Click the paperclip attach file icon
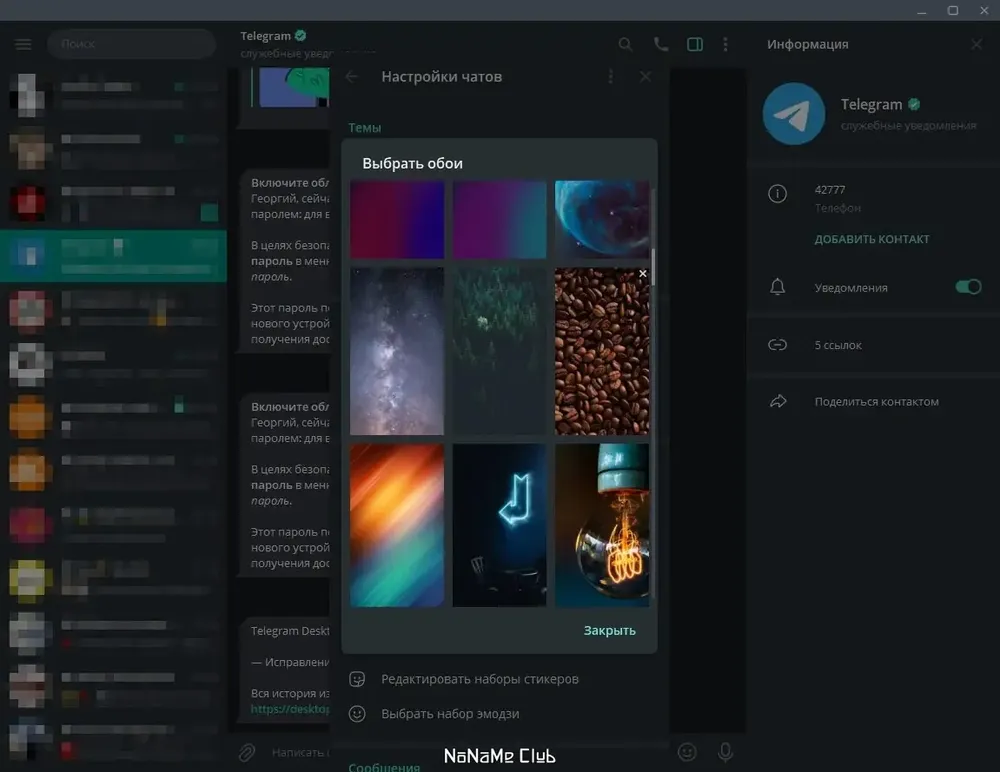Image resolution: width=1000 pixels, height=772 pixels. (246, 752)
